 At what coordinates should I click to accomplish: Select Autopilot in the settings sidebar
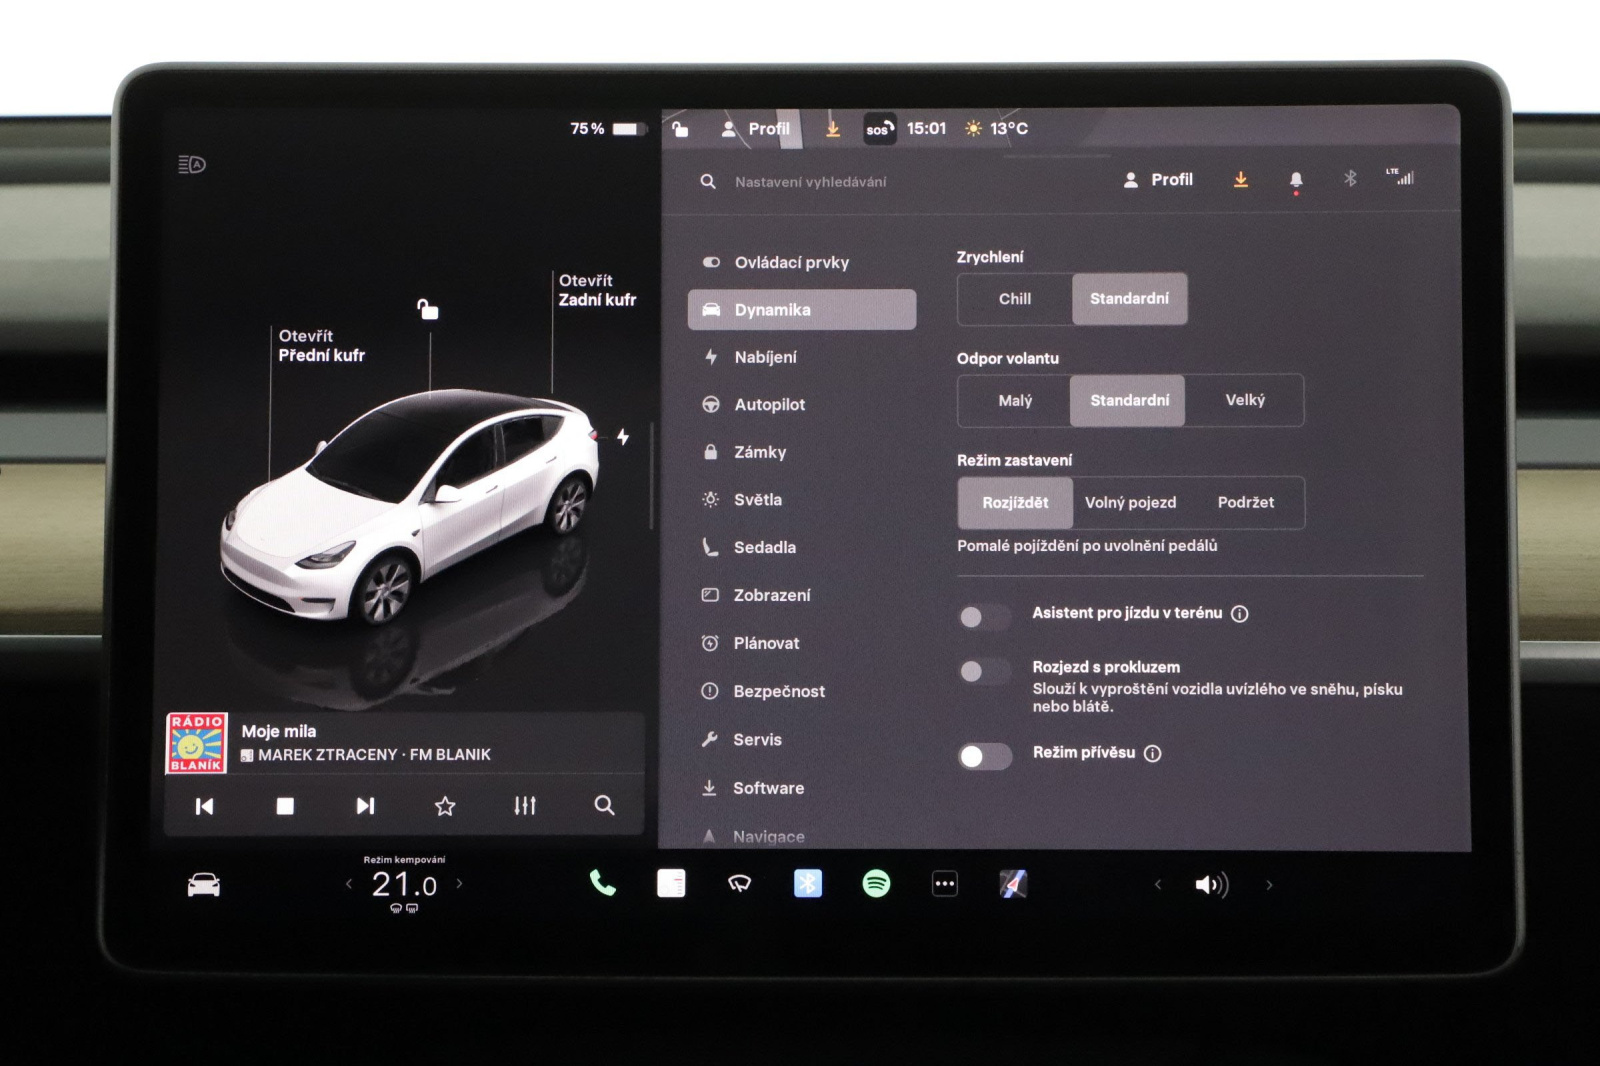[x=769, y=405]
